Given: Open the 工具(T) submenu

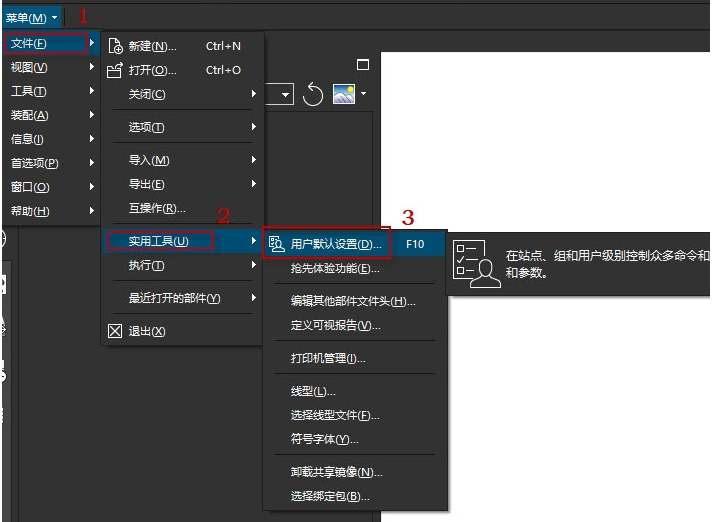Looking at the screenshot, I should tap(51, 91).
